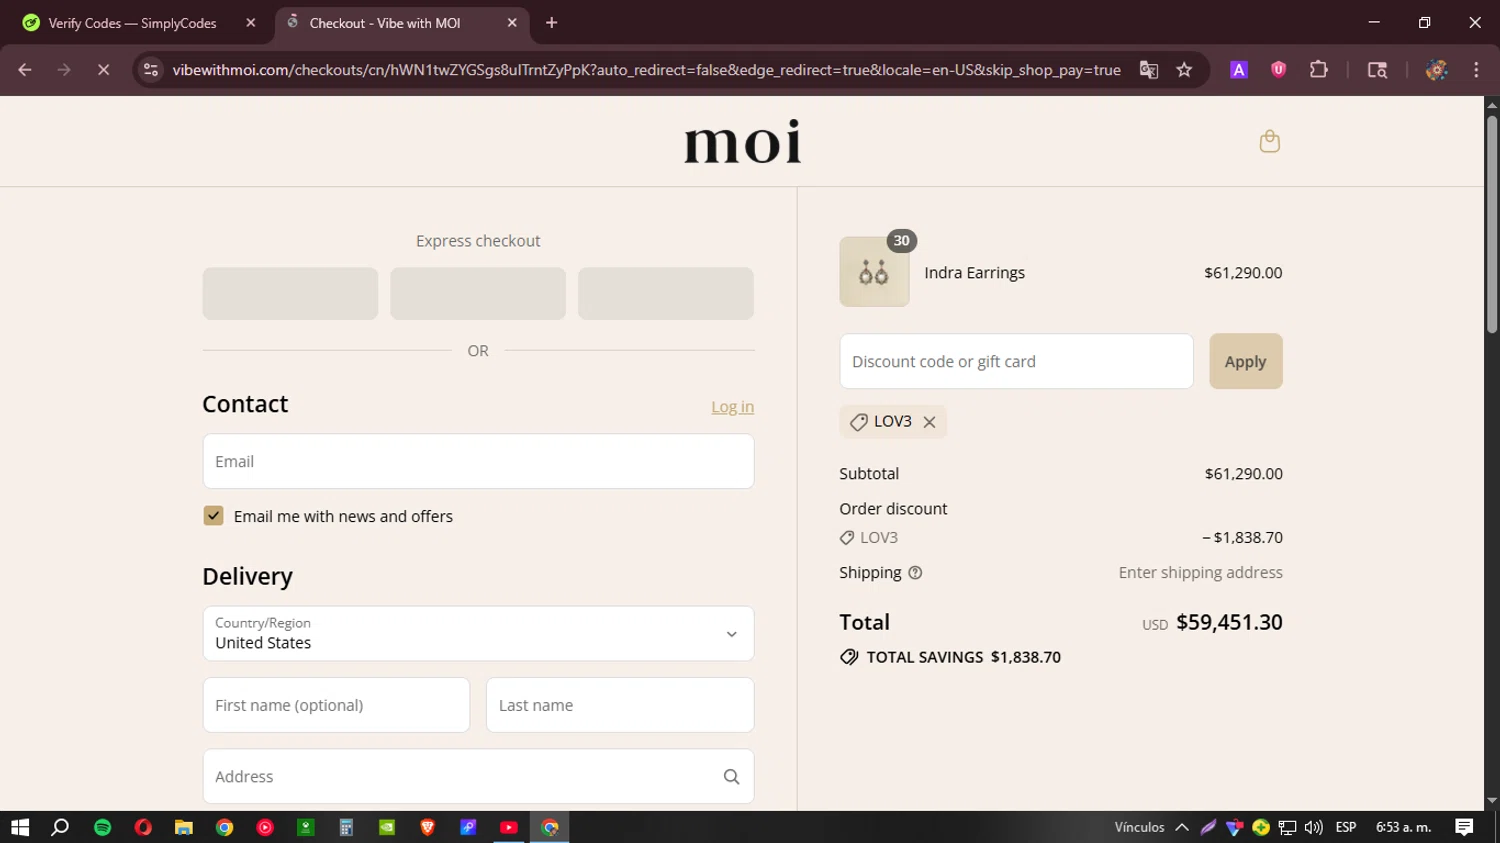
Task: Click the middle express checkout button
Action: (x=478, y=293)
